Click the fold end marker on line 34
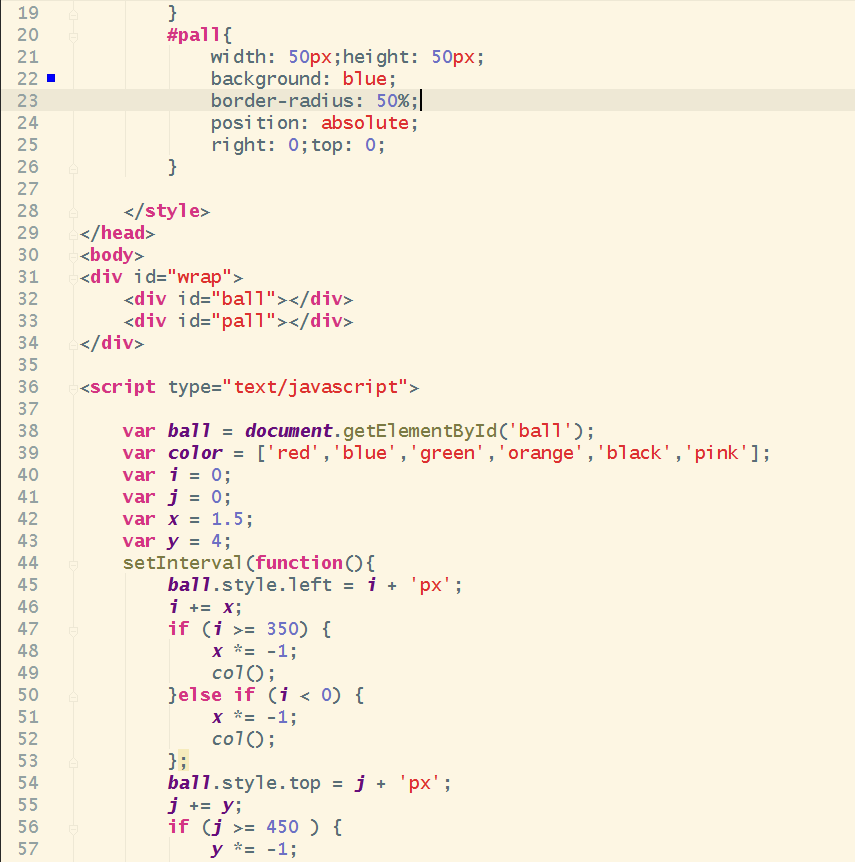Viewport: 855px width, 862px height. click(73, 345)
